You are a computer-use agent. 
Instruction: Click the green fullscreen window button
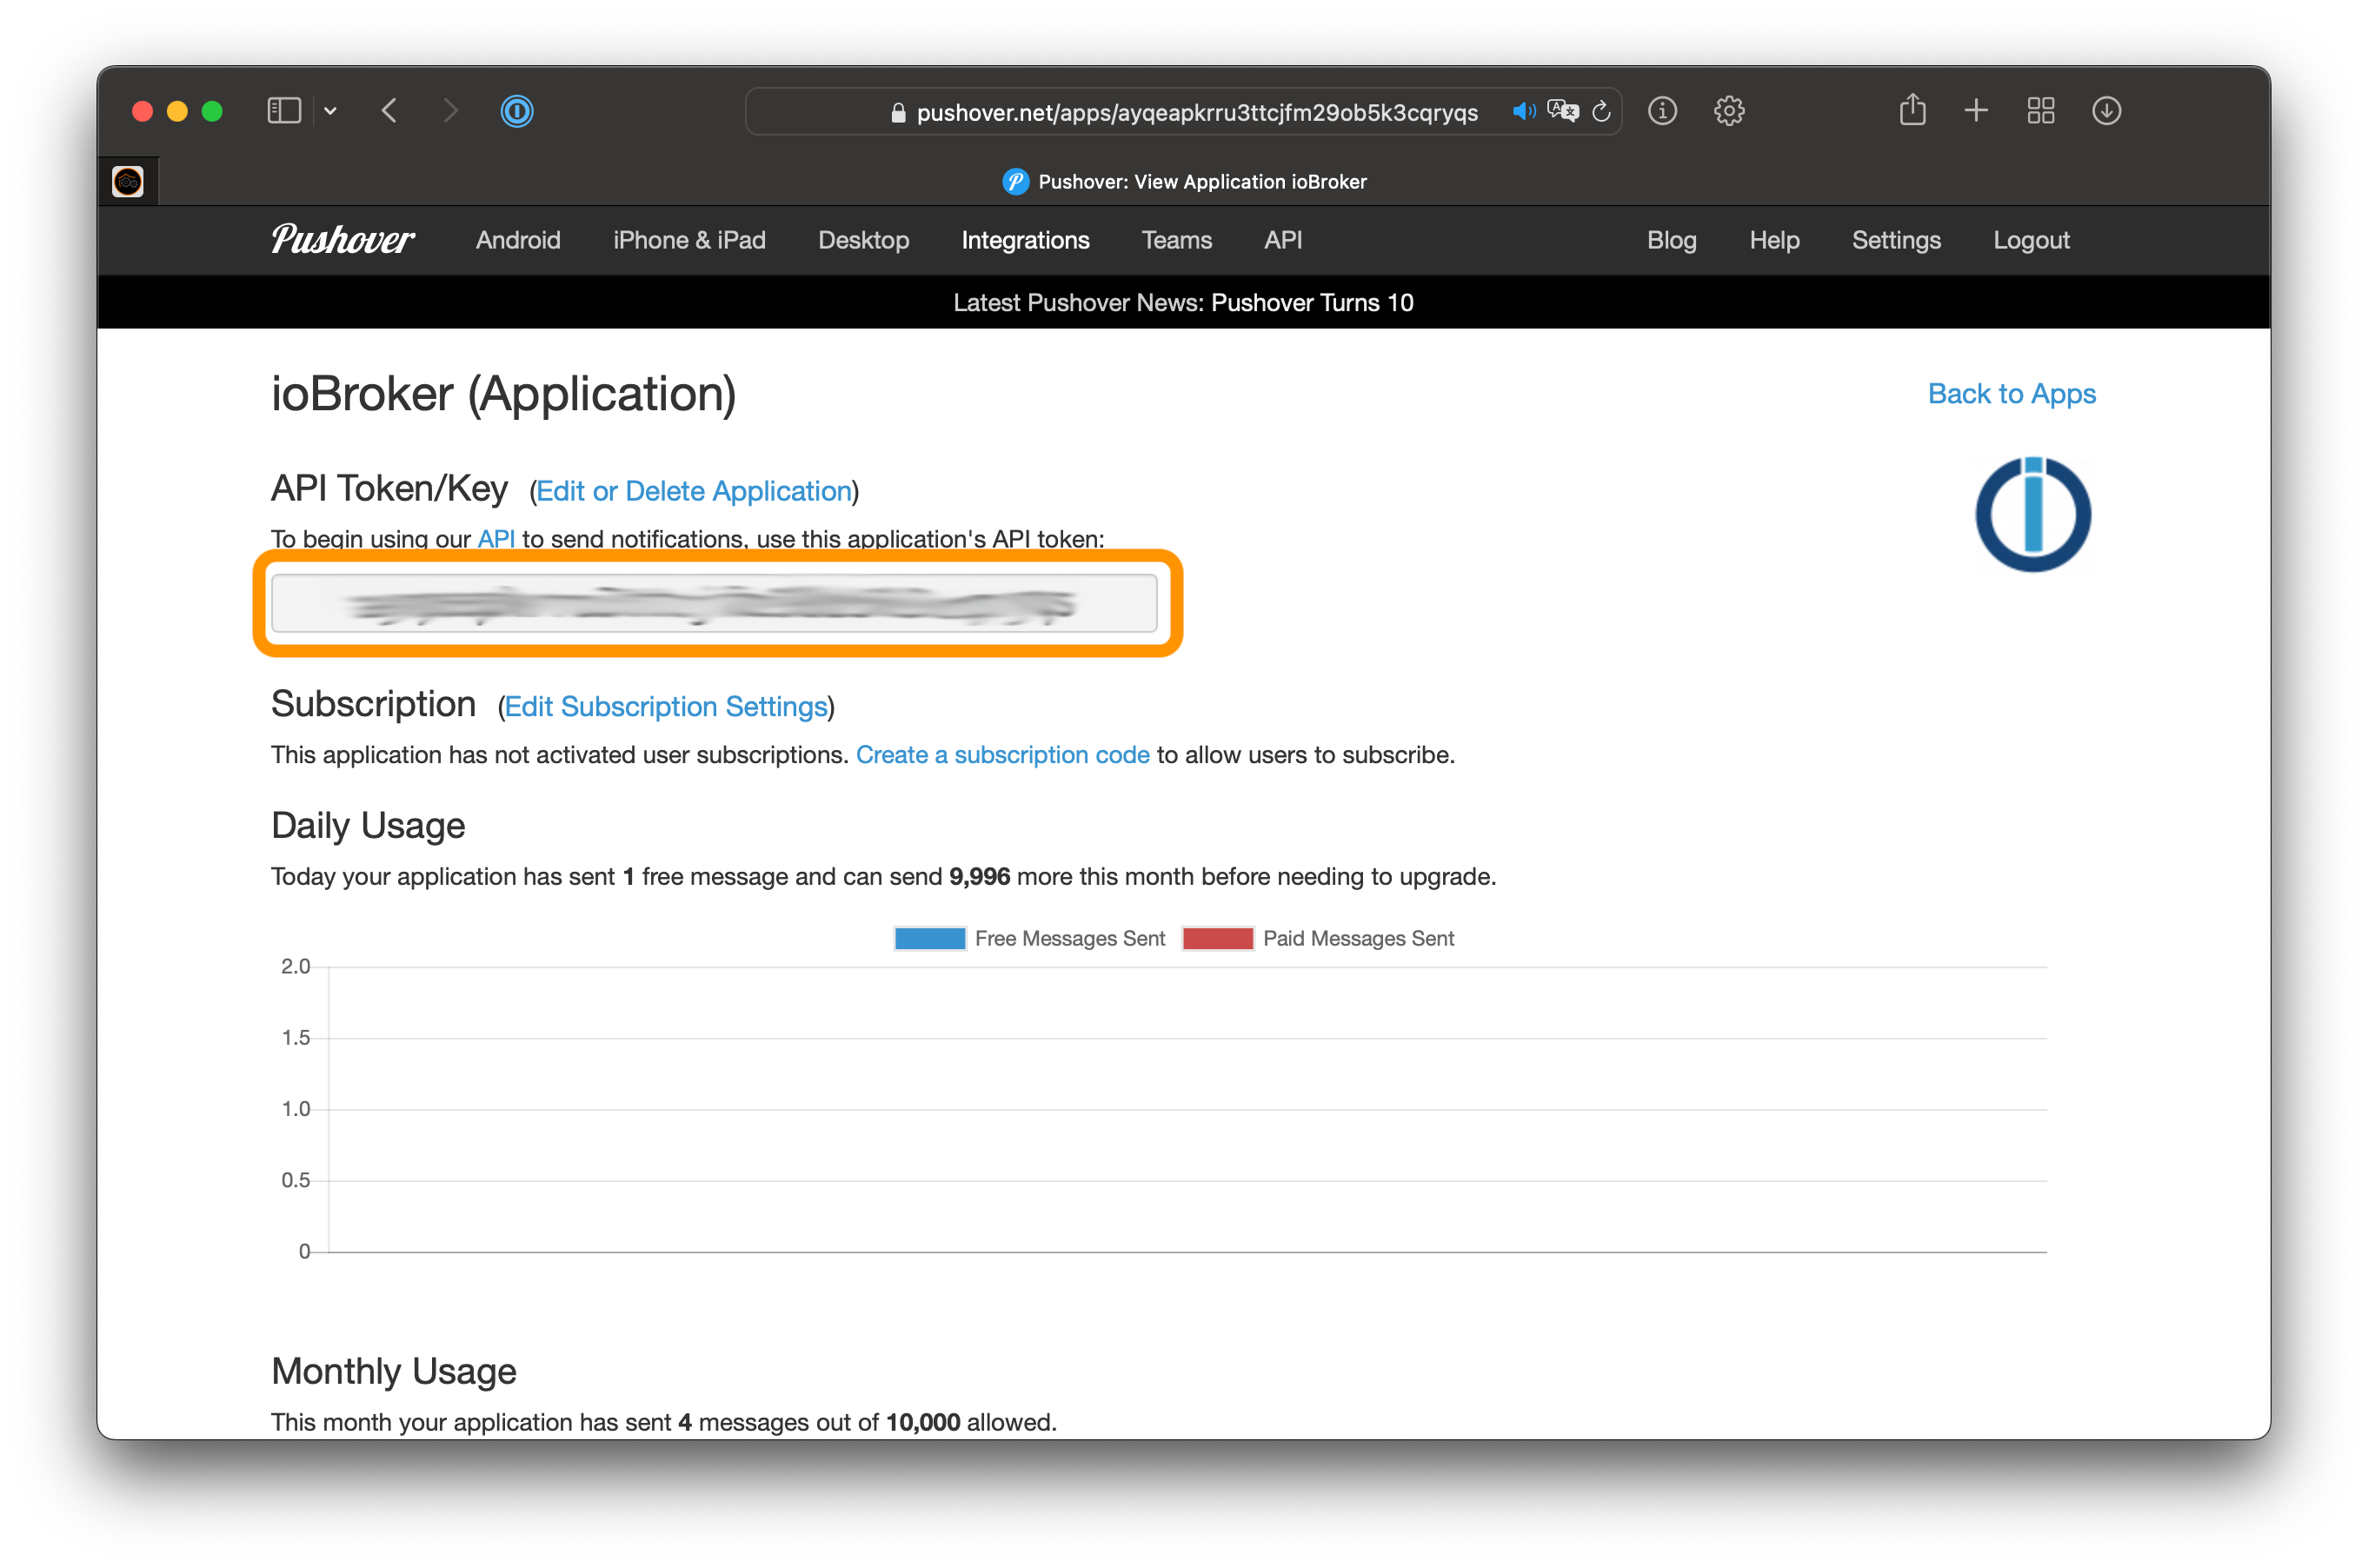[212, 111]
